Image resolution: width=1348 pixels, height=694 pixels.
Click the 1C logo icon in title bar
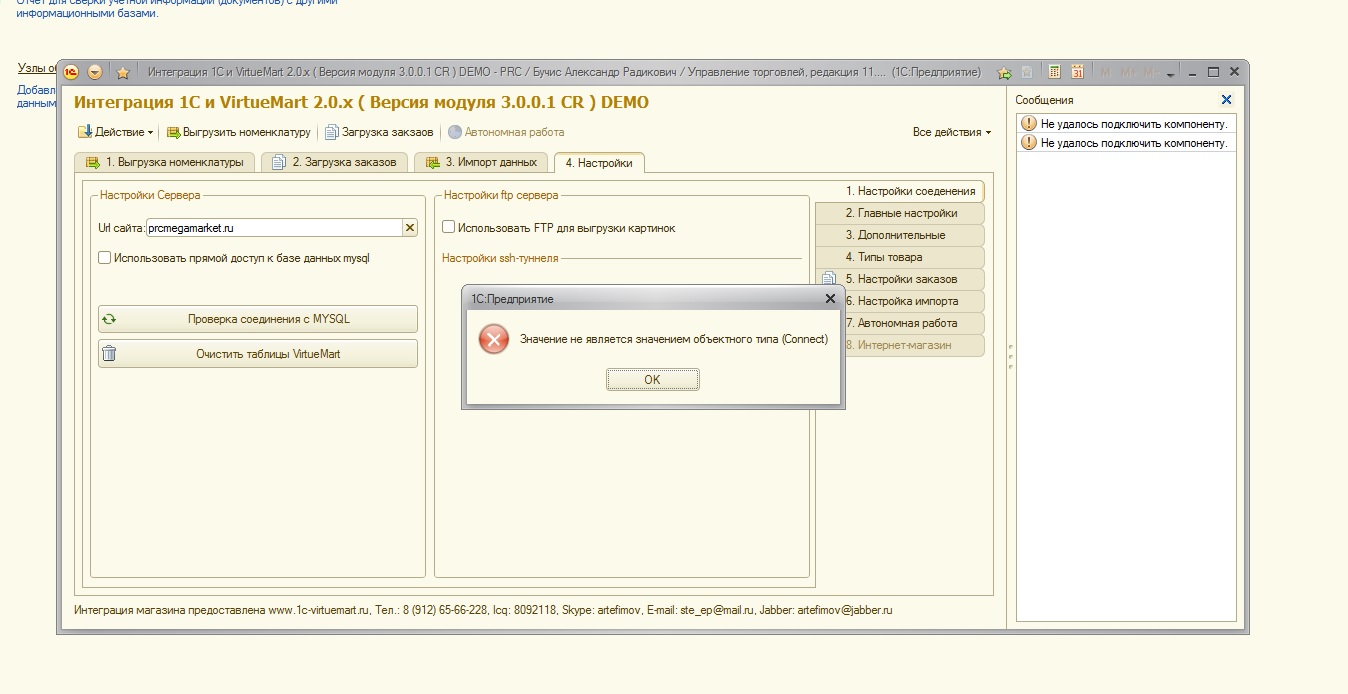[x=71, y=72]
